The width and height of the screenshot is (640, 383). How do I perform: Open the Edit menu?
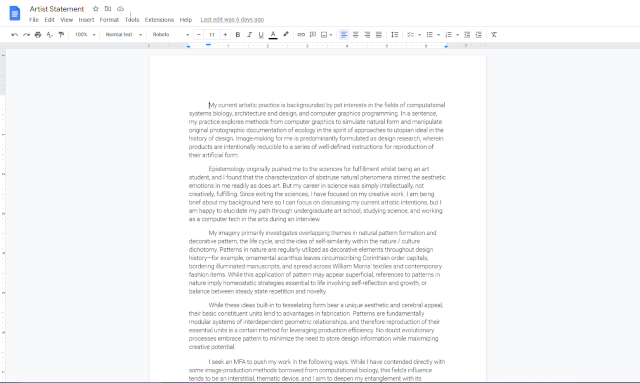coord(49,20)
